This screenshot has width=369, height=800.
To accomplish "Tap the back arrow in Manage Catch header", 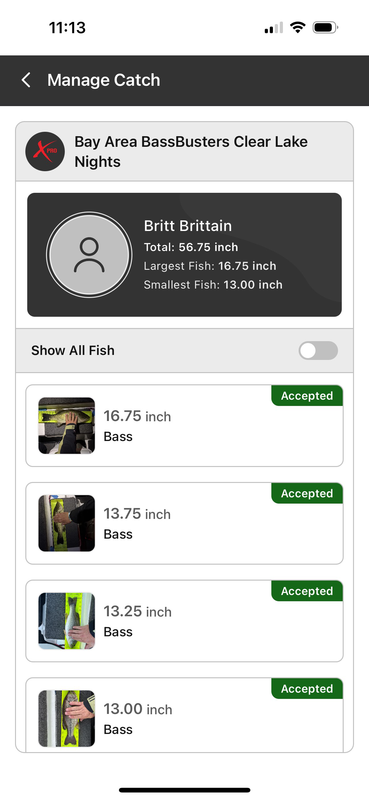I will point(26,80).
